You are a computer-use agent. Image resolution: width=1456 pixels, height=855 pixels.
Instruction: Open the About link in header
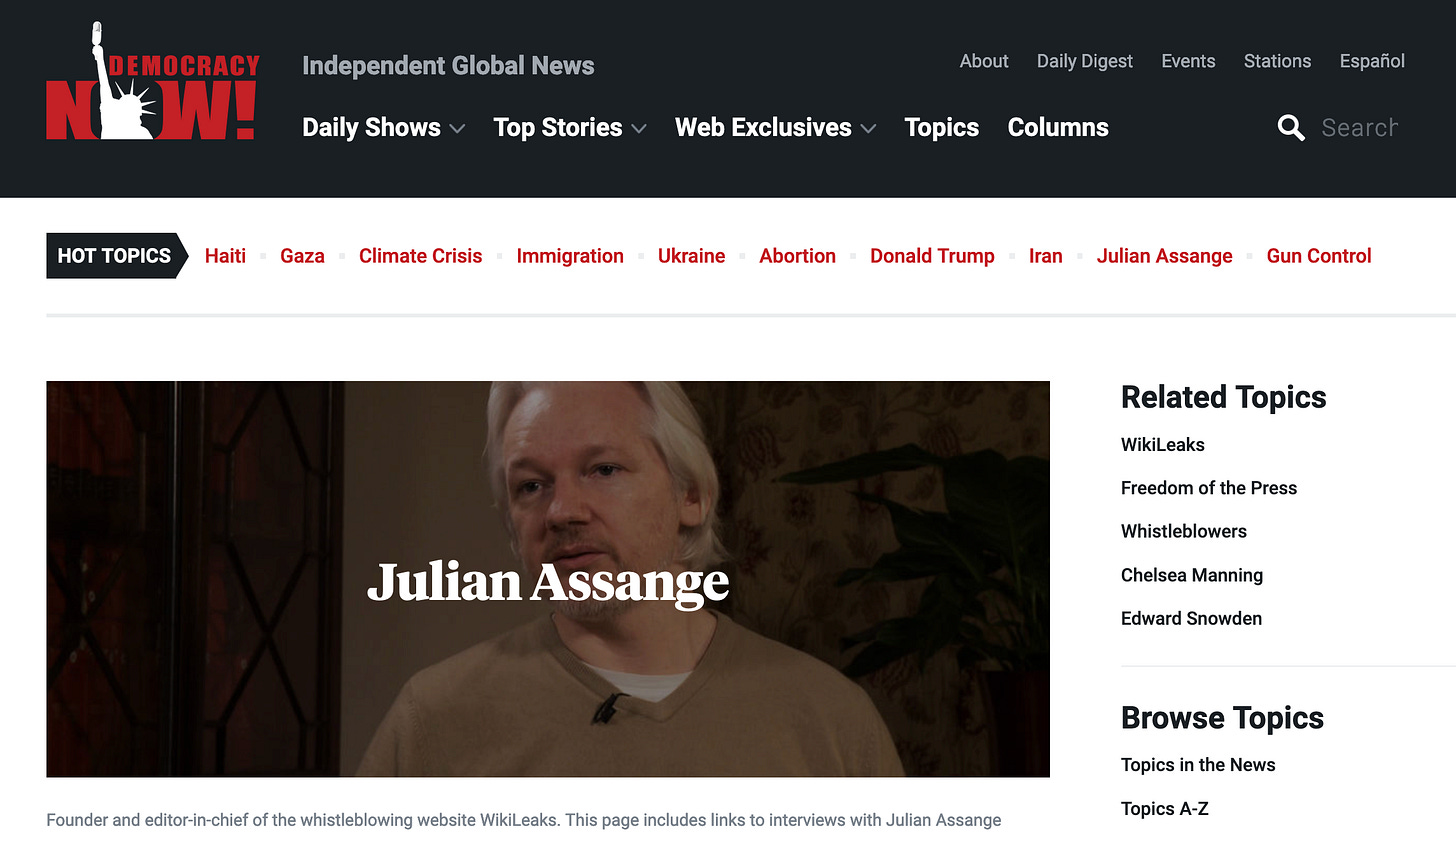[x=984, y=61]
